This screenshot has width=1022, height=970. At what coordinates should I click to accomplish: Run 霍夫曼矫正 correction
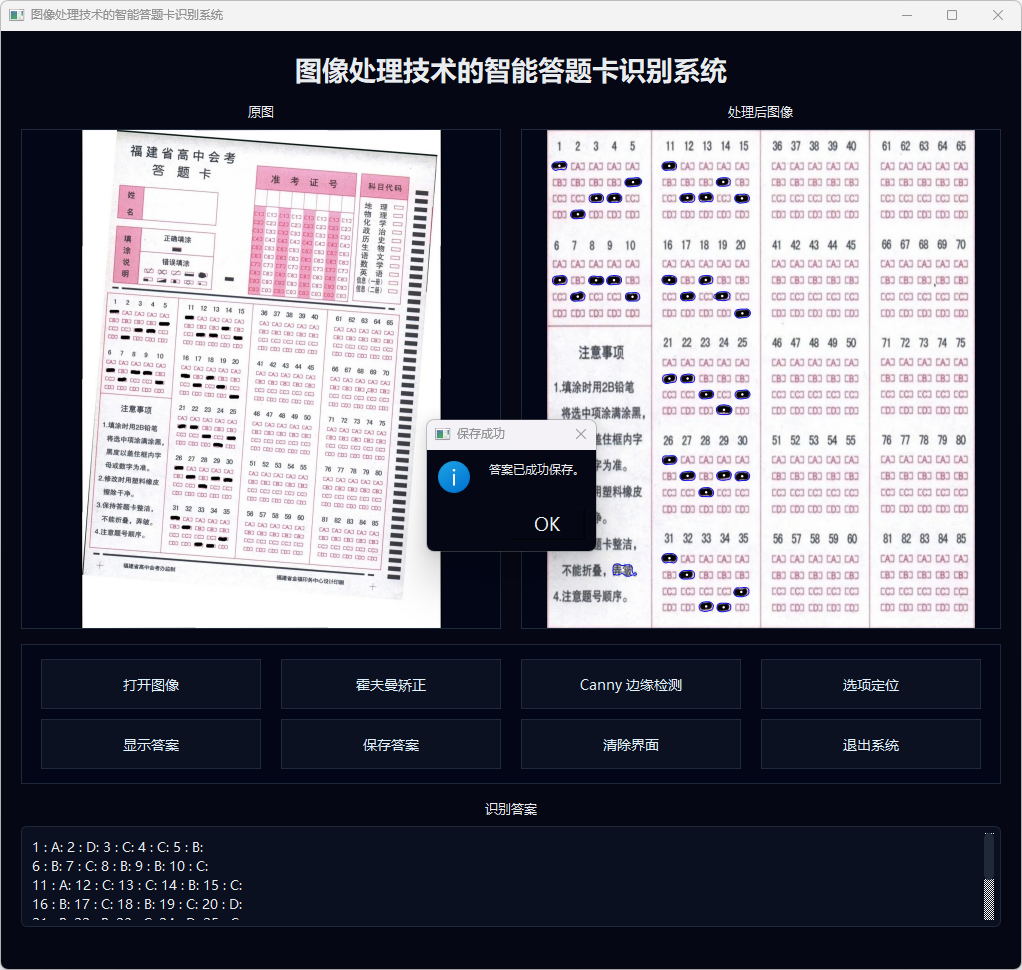pyautogui.click(x=391, y=685)
